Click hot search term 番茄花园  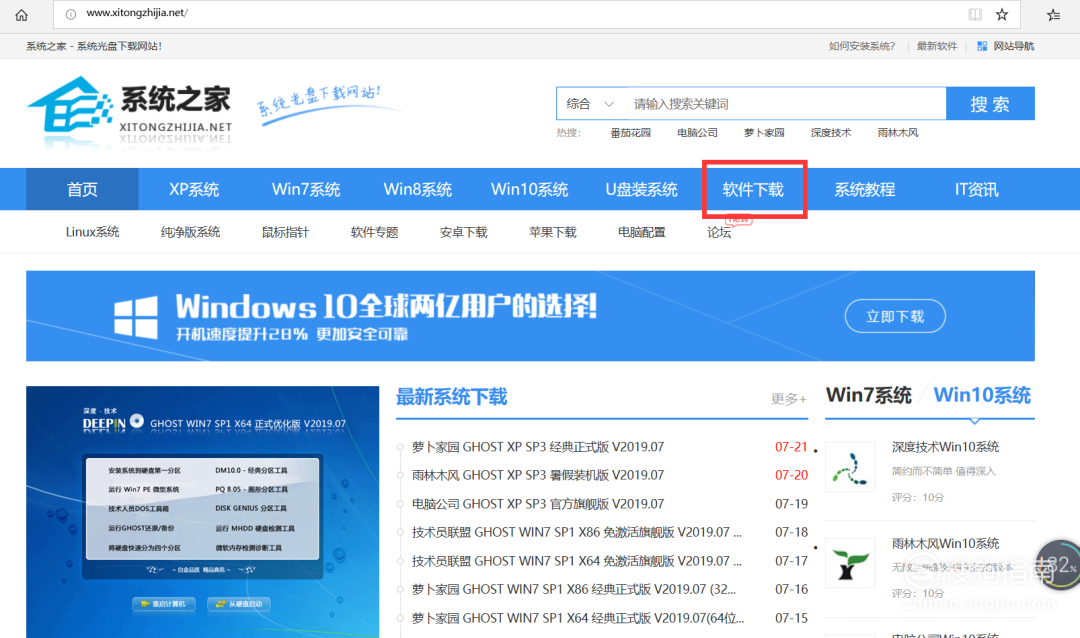point(630,133)
